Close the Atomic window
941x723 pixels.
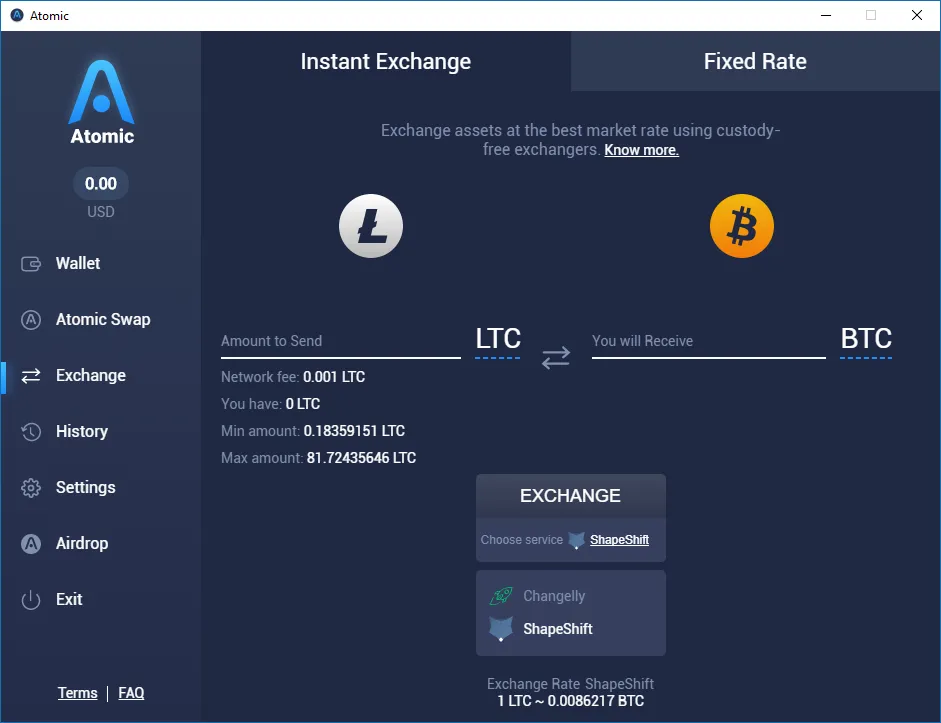coord(917,15)
